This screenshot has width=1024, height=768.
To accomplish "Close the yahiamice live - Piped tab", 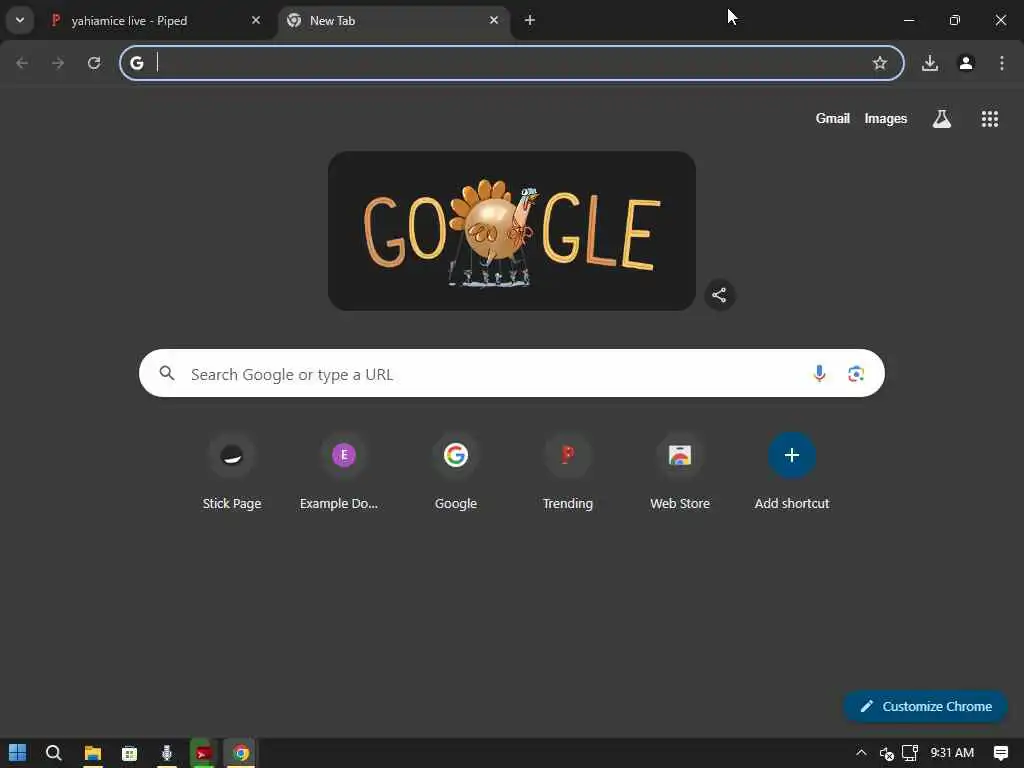I will (256, 20).
